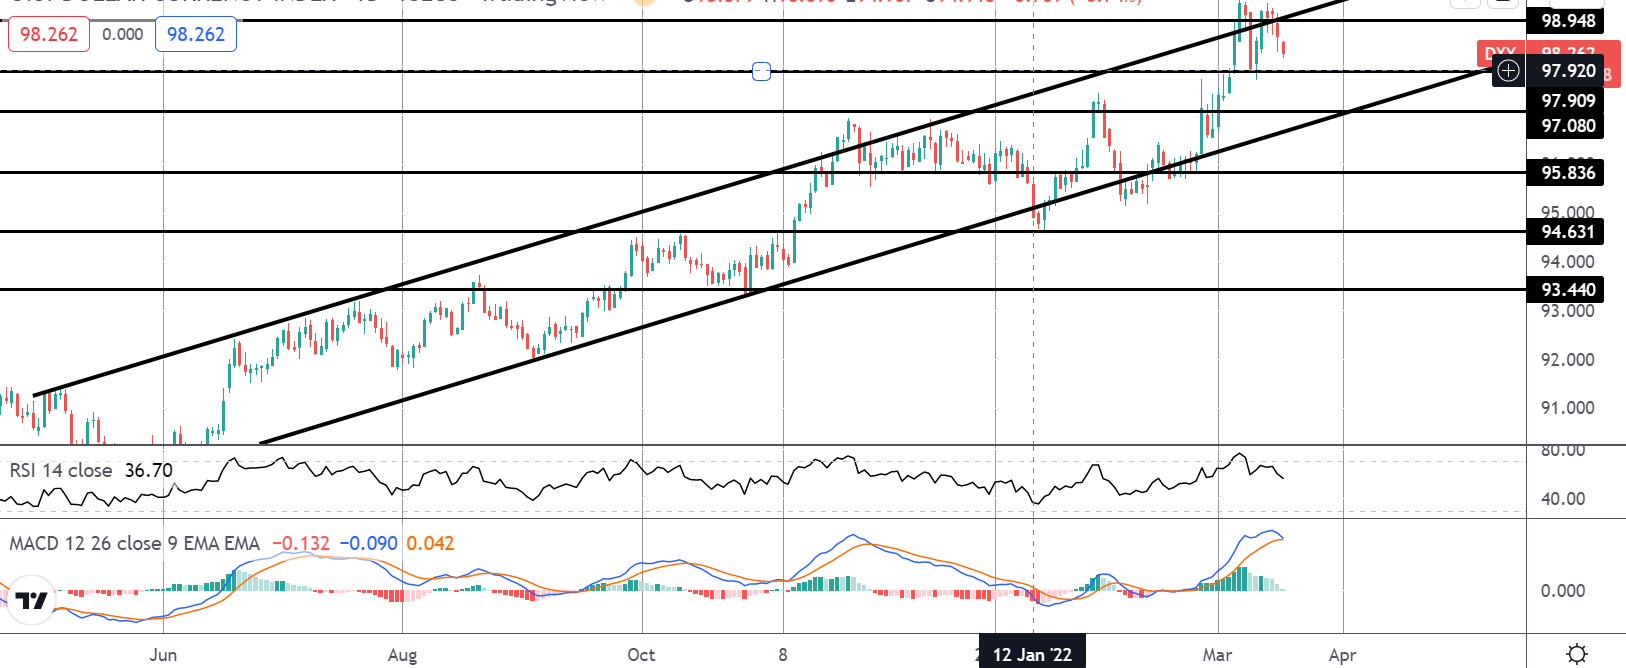
Task: Click the 95.836 price line label
Action: [x=1567, y=173]
